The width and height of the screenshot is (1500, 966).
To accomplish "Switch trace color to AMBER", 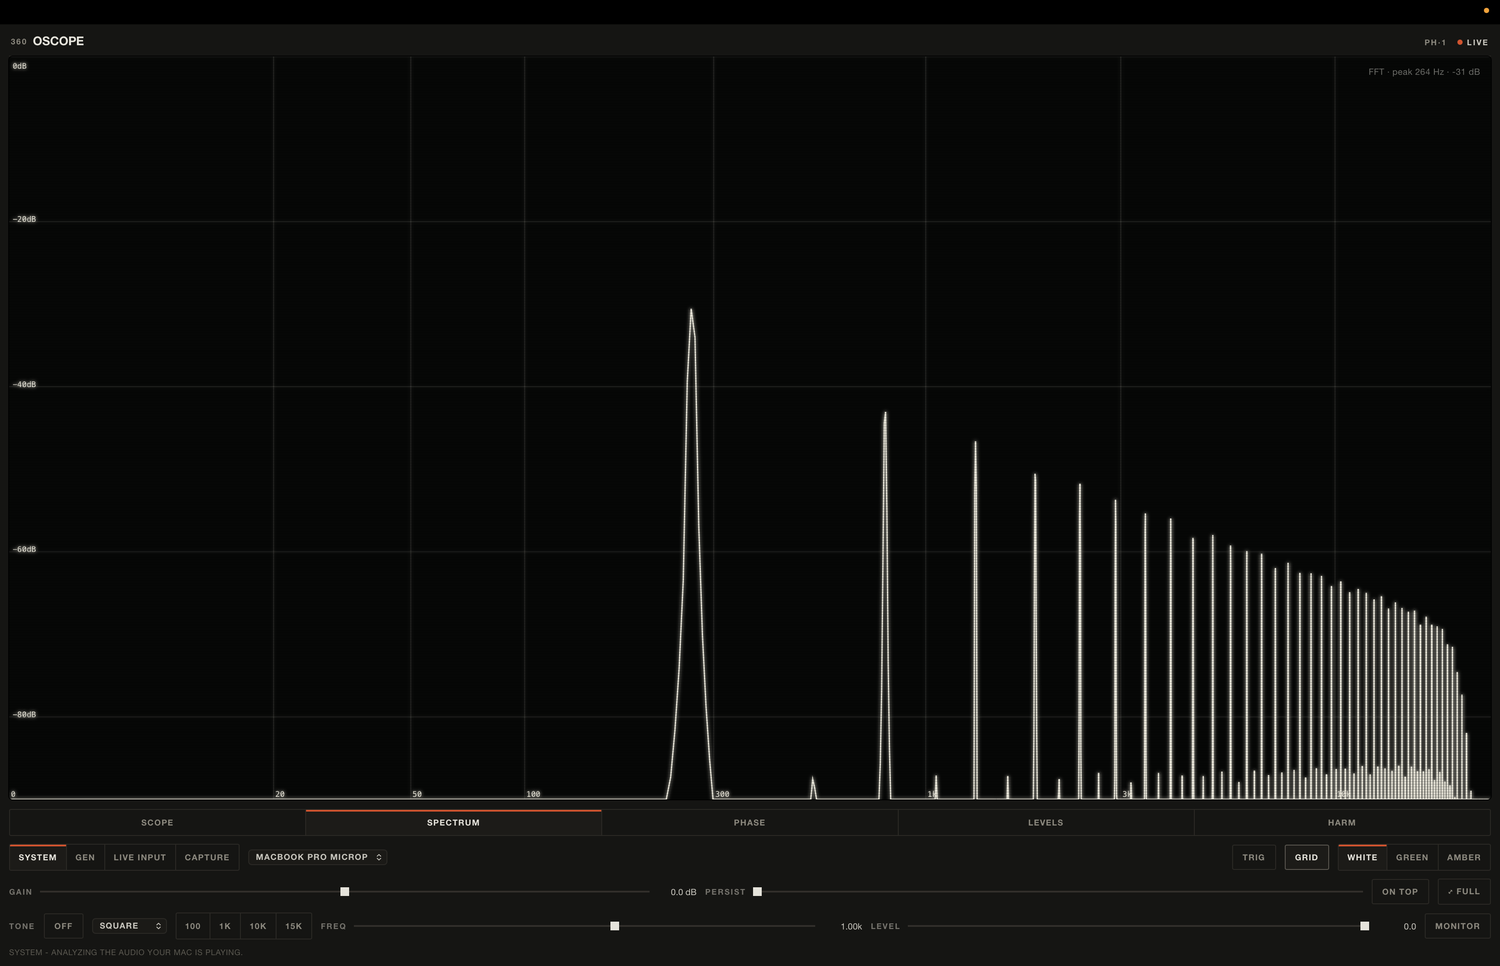I will click(1464, 857).
